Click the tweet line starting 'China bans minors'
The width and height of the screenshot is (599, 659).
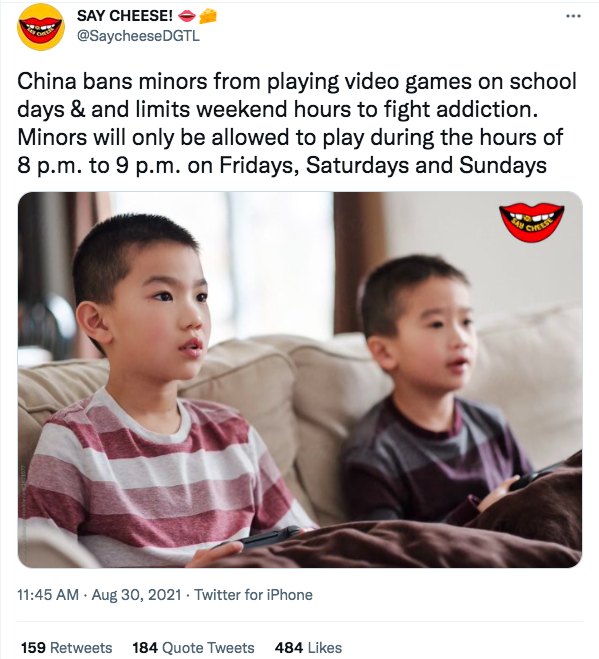pyautogui.click(x=297, y=82)
